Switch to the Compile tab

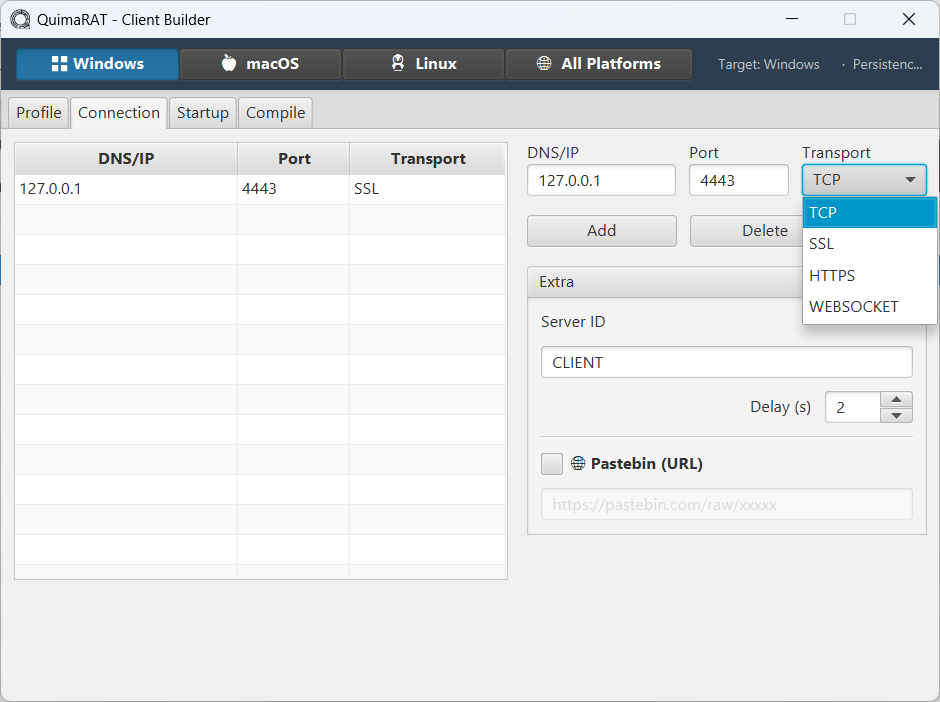[275, 113]
